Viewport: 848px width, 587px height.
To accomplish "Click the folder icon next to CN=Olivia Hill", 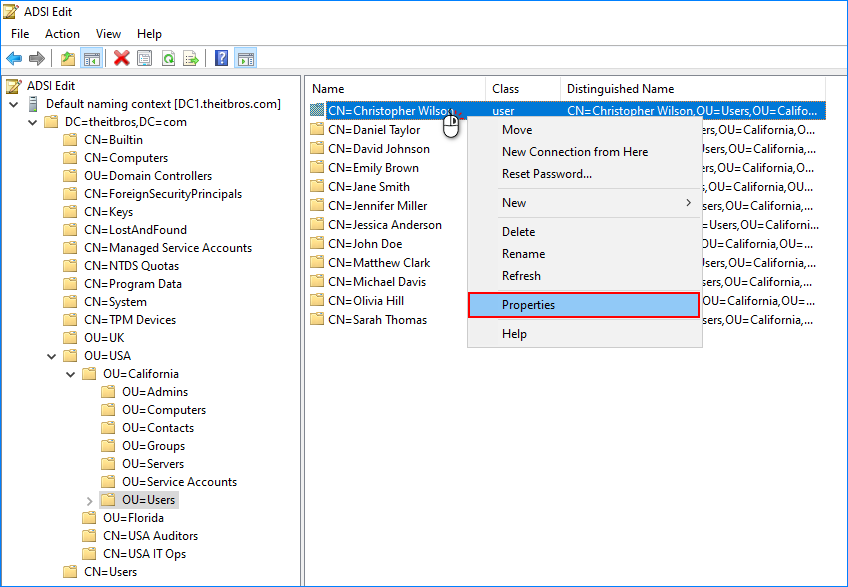I will (317, 300).
